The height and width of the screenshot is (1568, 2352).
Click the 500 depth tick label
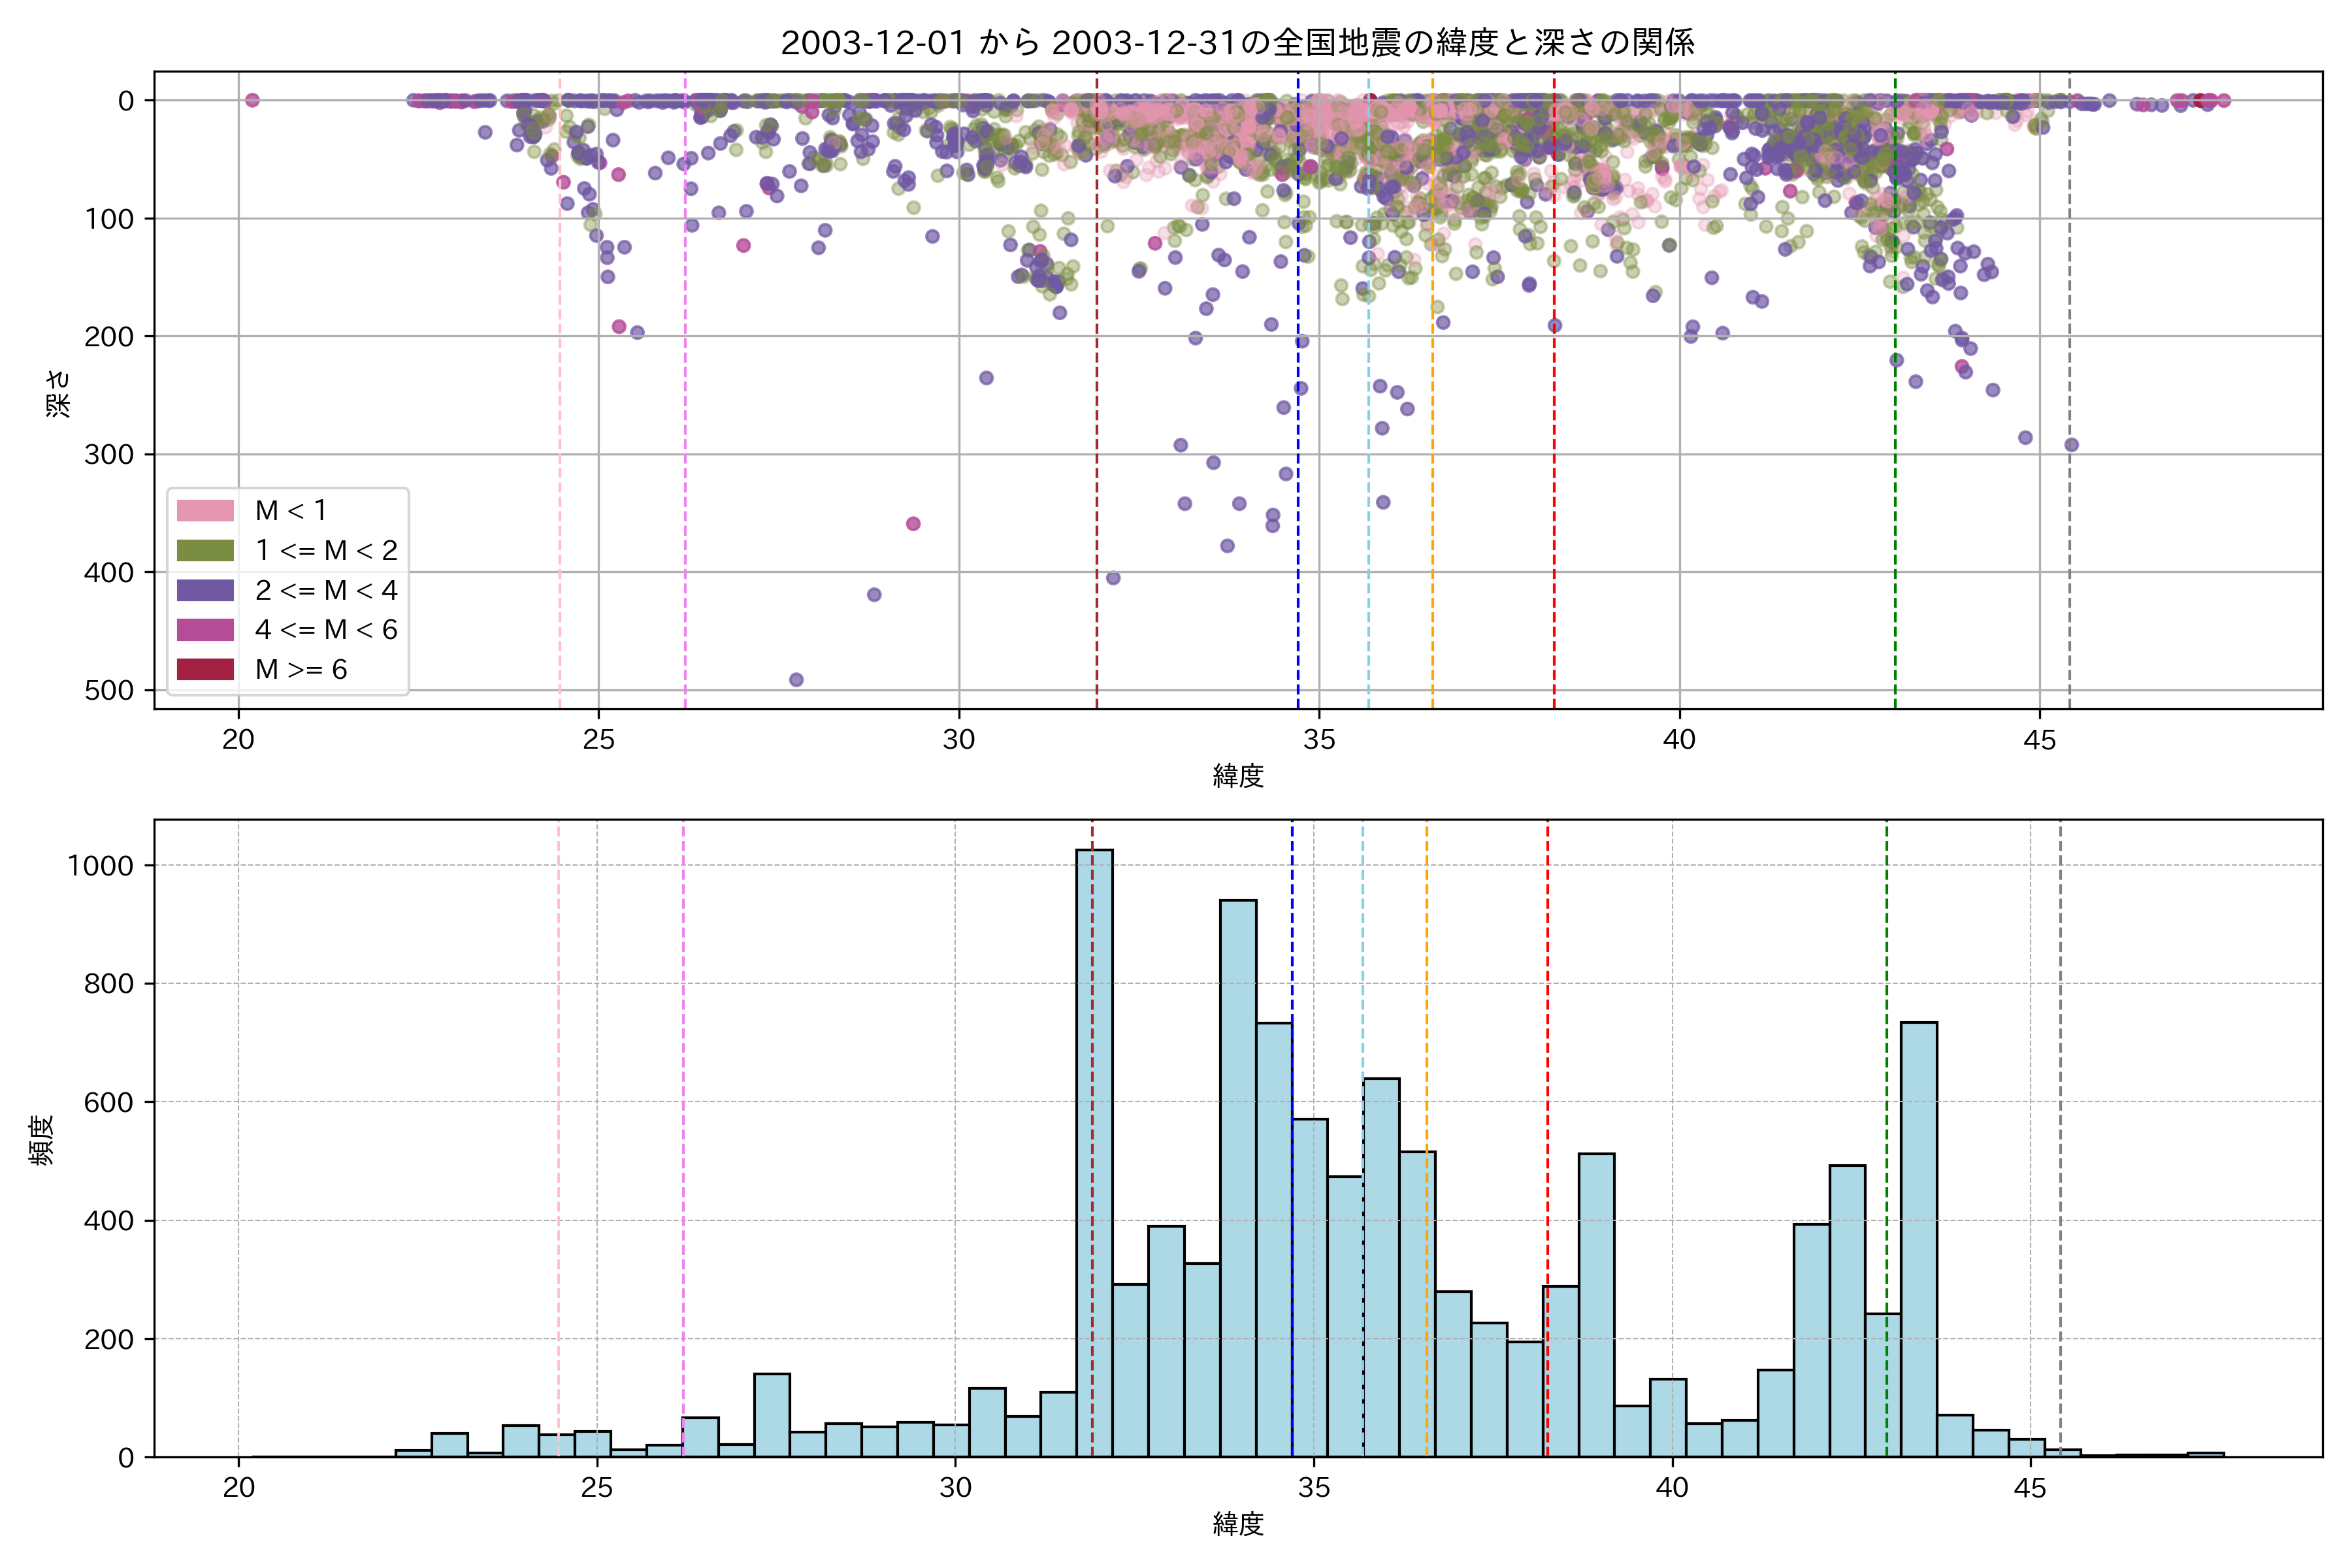[x=109, y=691]
